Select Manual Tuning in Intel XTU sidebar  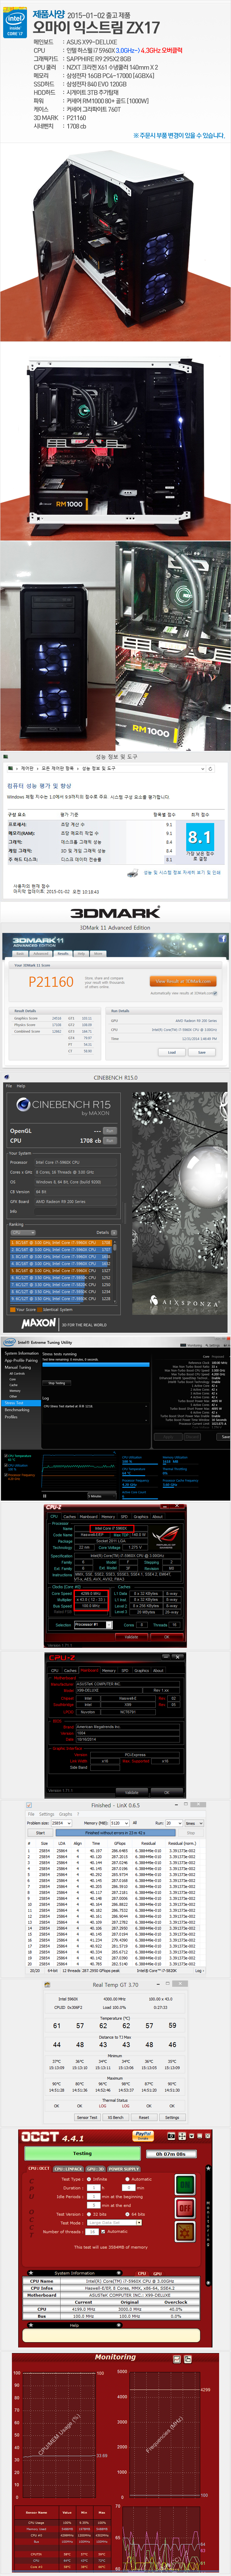(x=17, y=1367)
